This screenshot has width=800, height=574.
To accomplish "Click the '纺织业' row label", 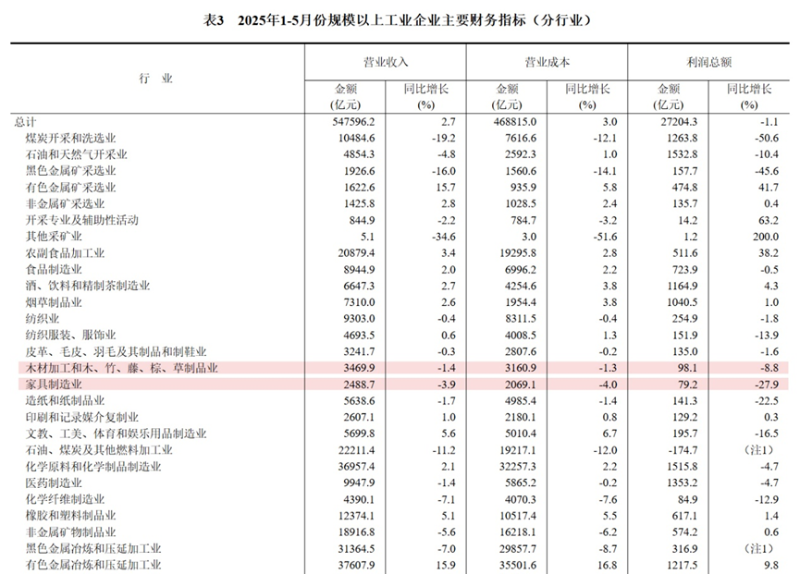I will click(x=42, y=318).
